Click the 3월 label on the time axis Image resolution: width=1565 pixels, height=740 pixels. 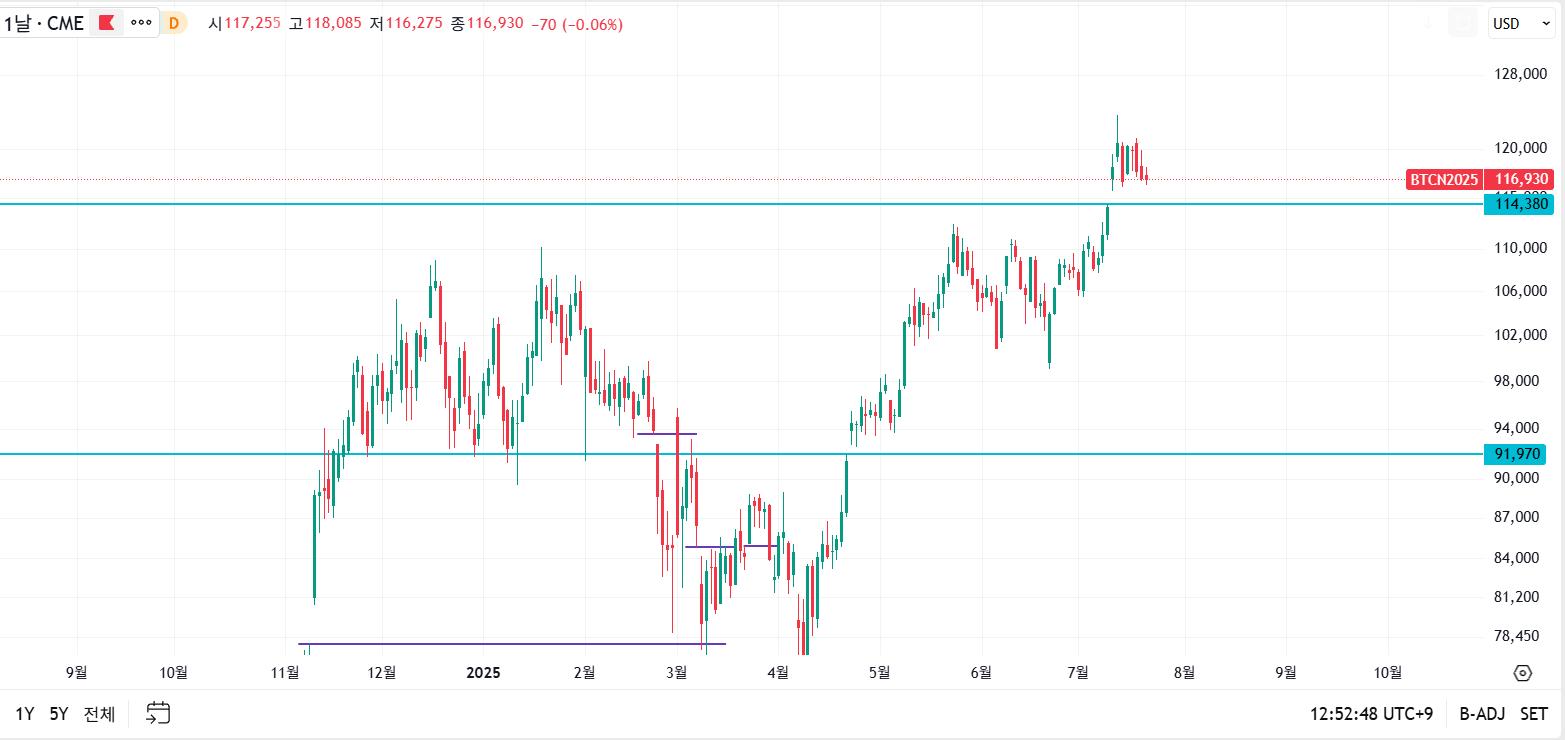(676, 672)
